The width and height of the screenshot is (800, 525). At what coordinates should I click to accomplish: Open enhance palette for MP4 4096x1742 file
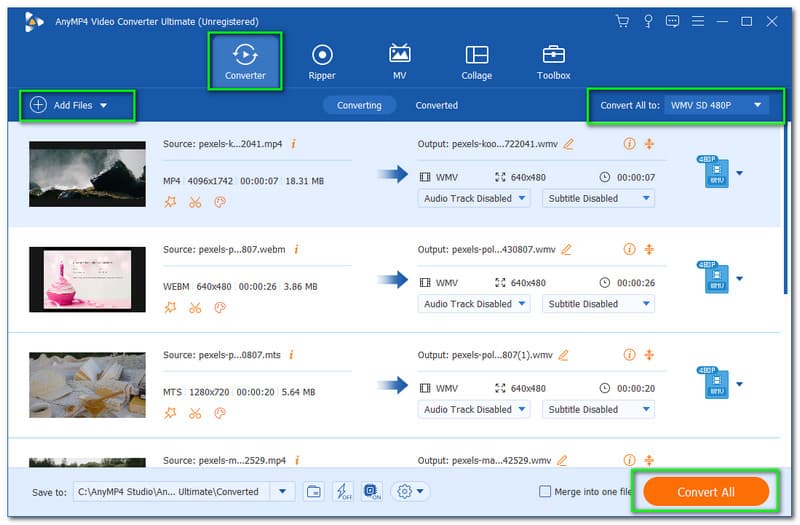[220, 202]
